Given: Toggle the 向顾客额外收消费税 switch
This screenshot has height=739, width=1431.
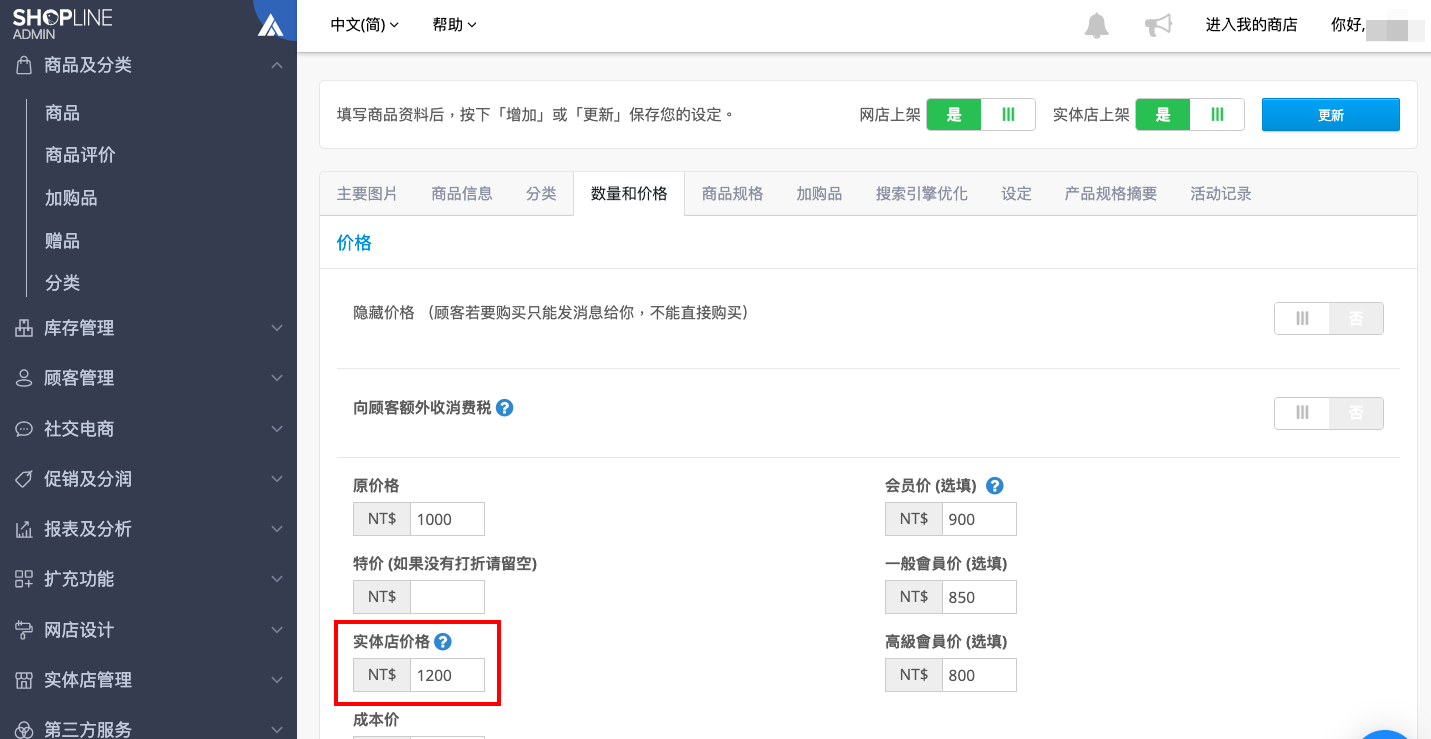Looking at the screenshot, I should pos(1329,413).
